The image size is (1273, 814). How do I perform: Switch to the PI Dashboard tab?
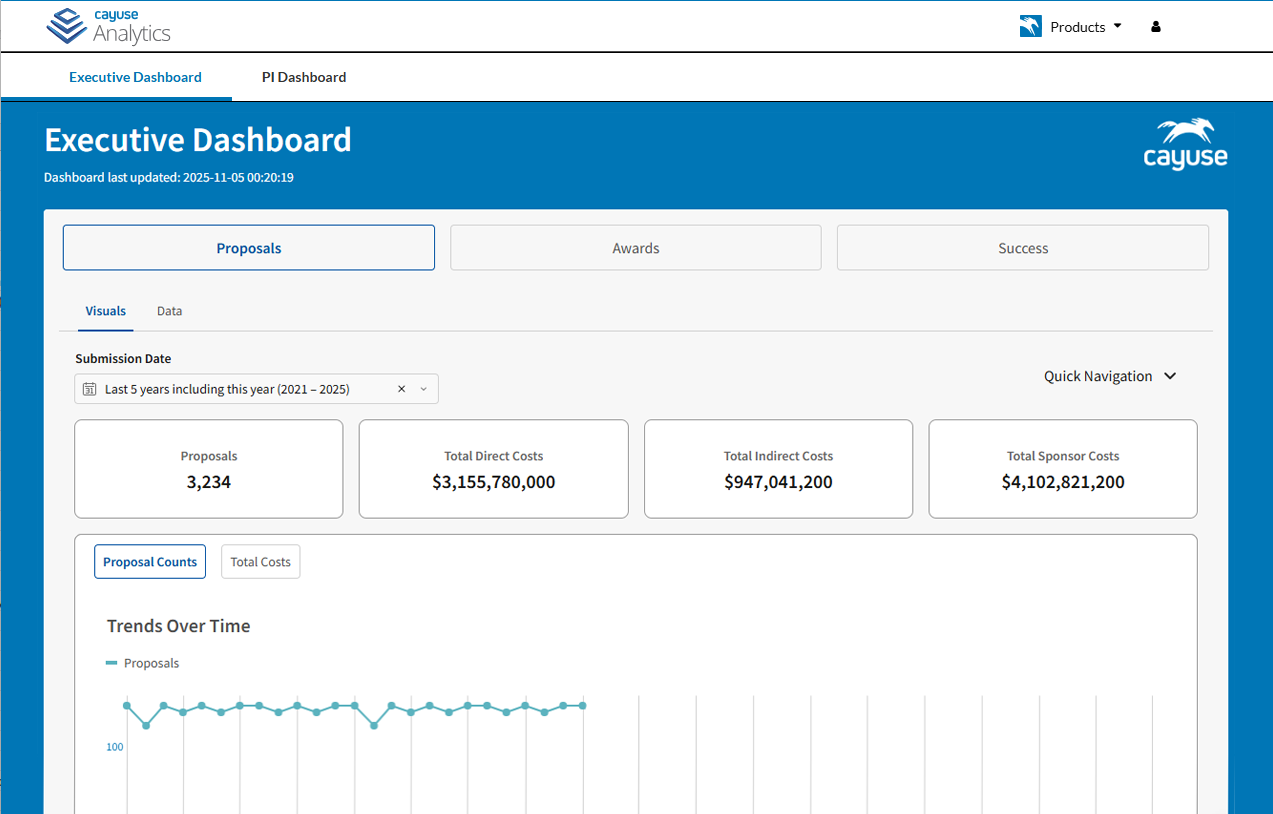[303, 76]
